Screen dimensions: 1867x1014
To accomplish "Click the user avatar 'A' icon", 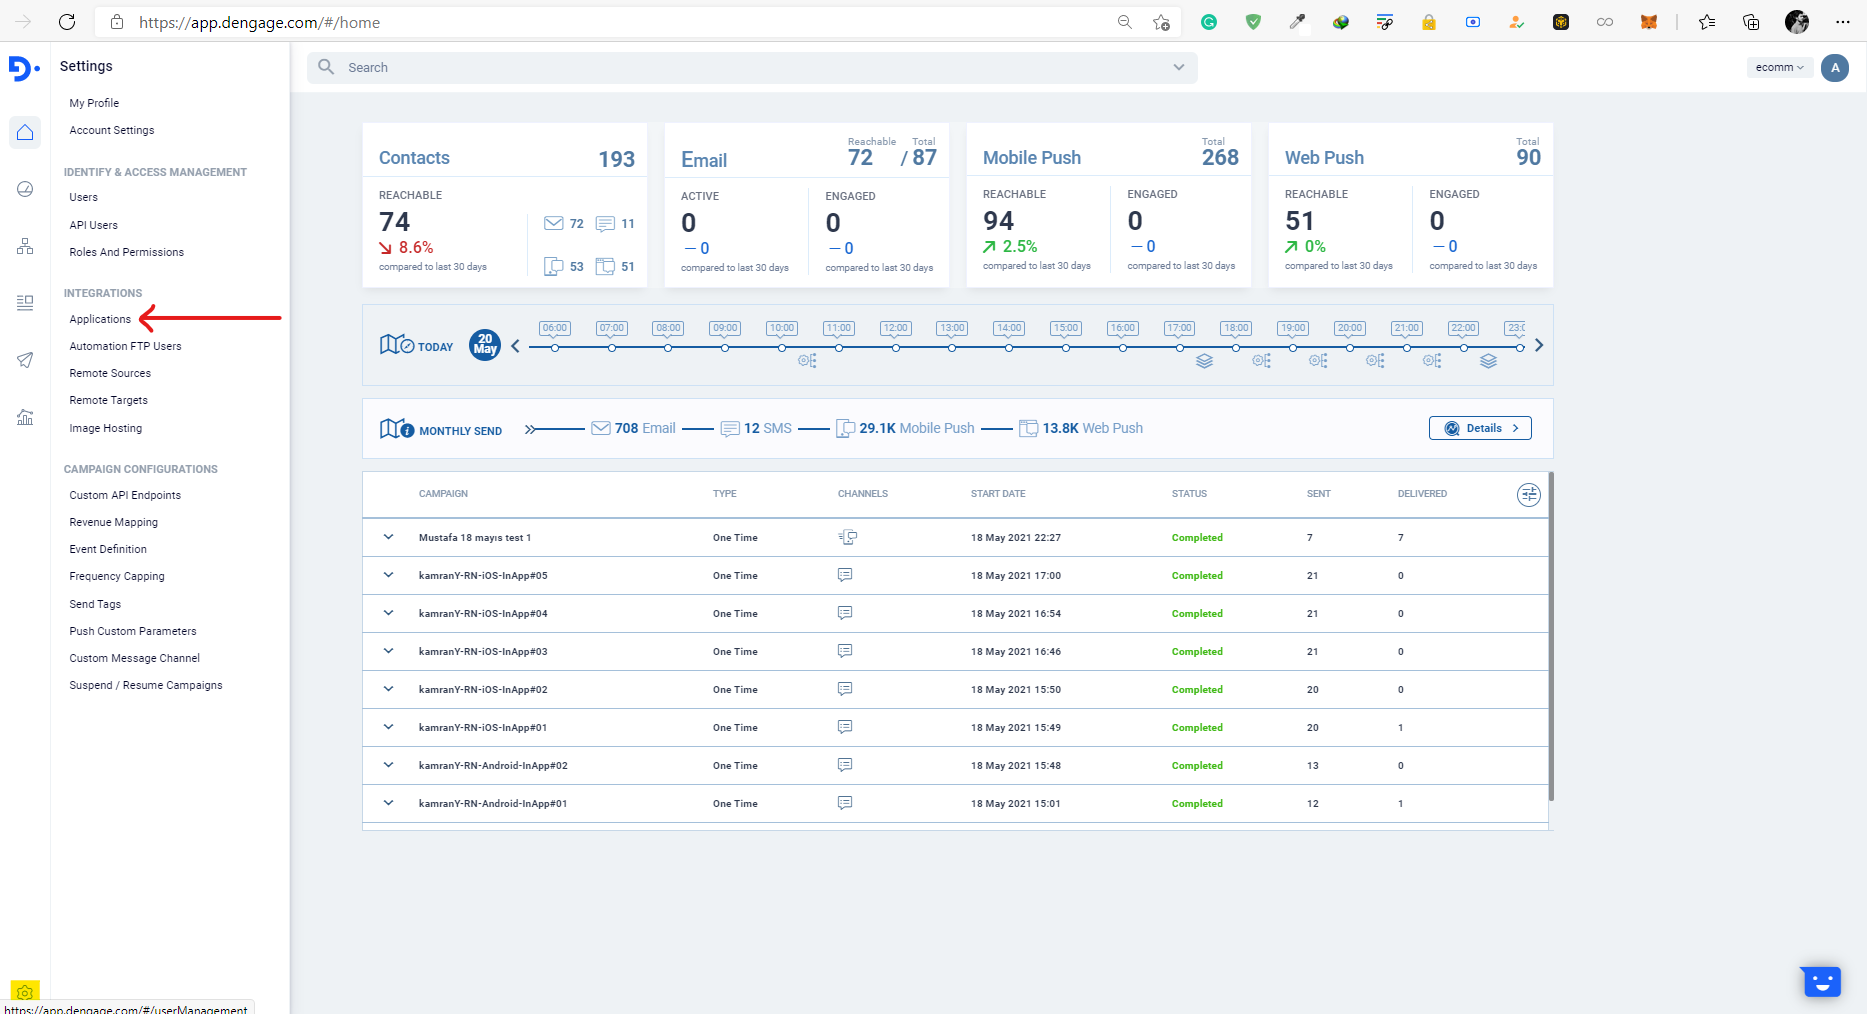I will 1834,68.
